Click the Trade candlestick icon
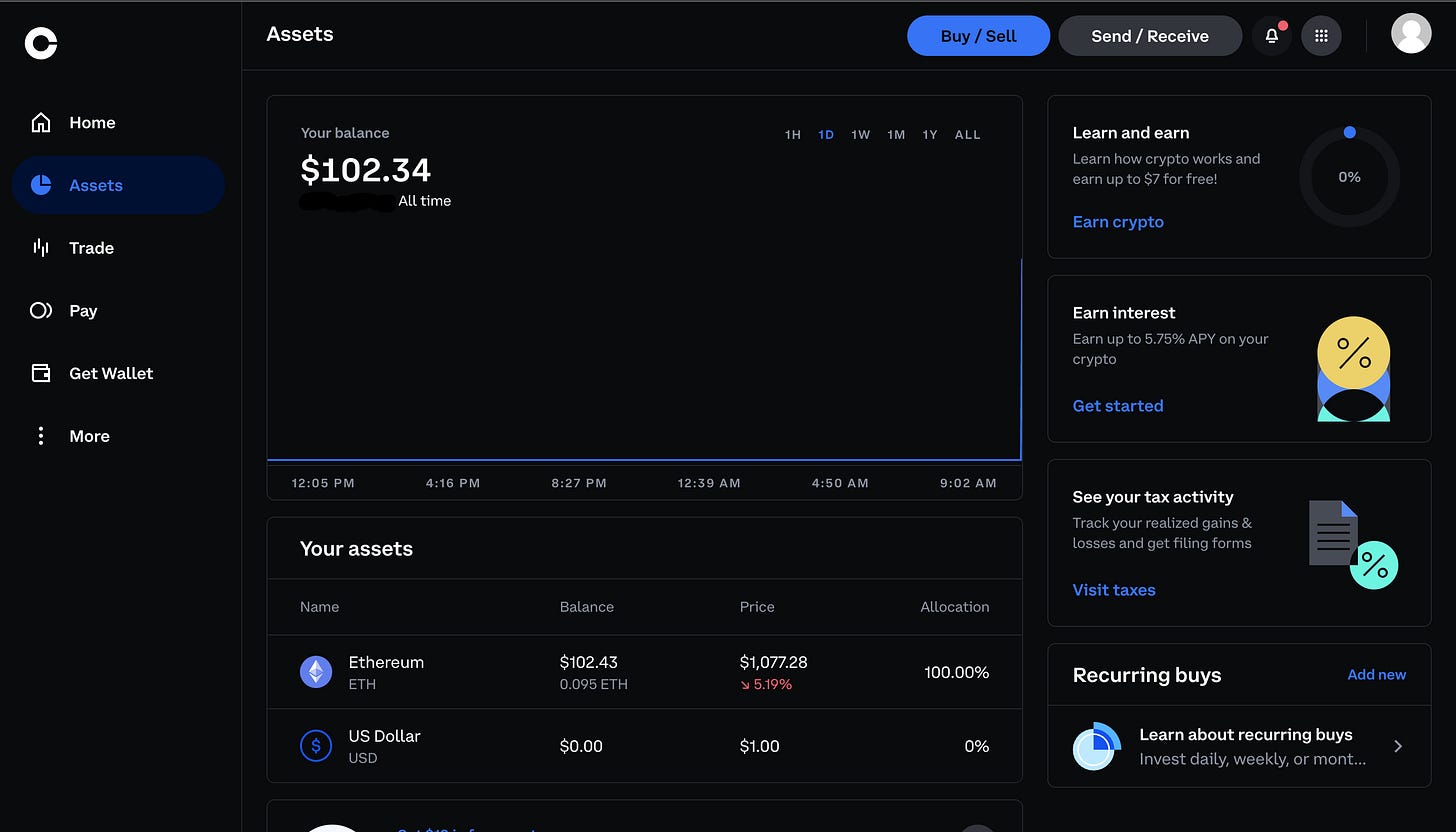 tap(41, 248)
